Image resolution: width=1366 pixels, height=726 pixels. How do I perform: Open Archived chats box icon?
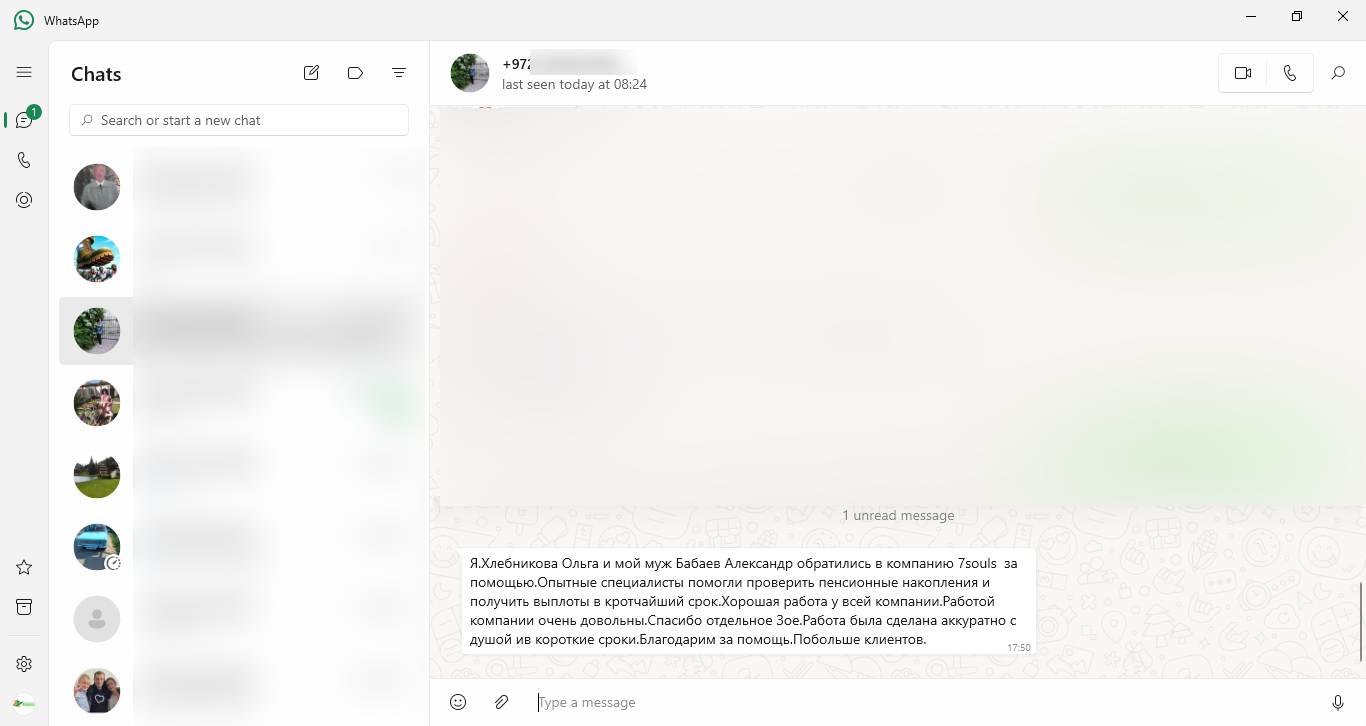[24, 607]
